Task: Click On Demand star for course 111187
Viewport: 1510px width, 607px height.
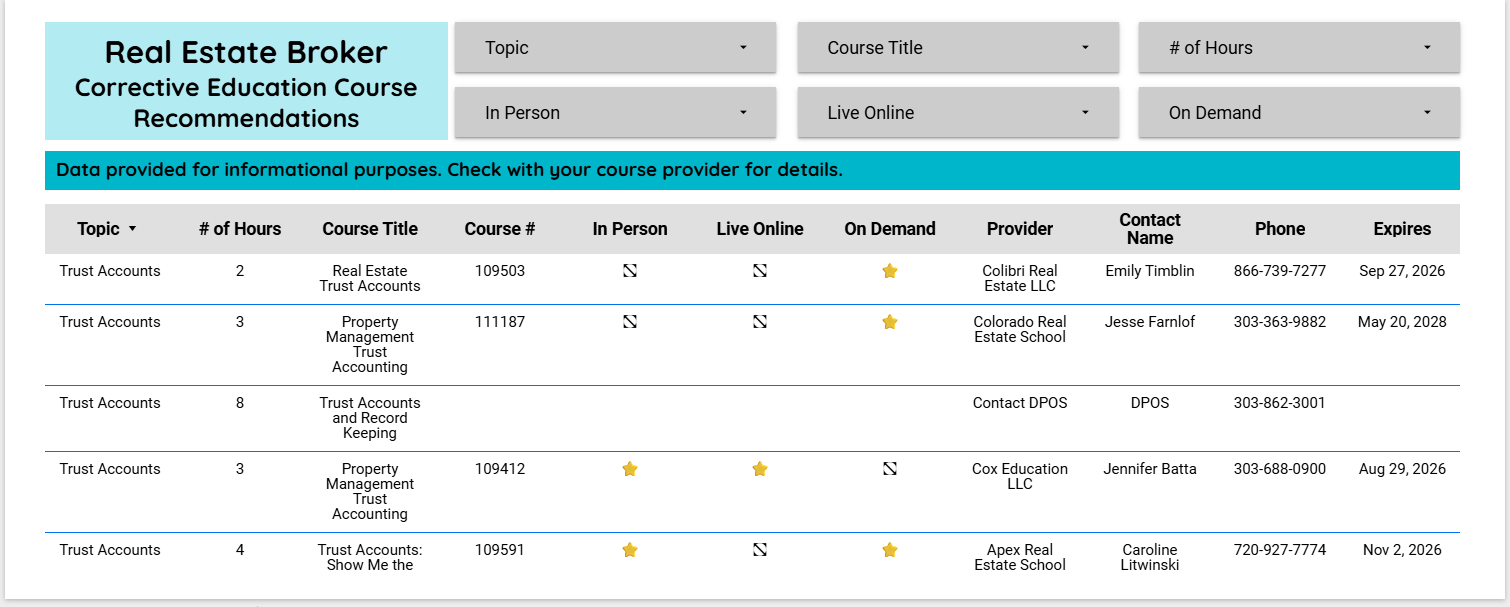Action: click(890, 322)
